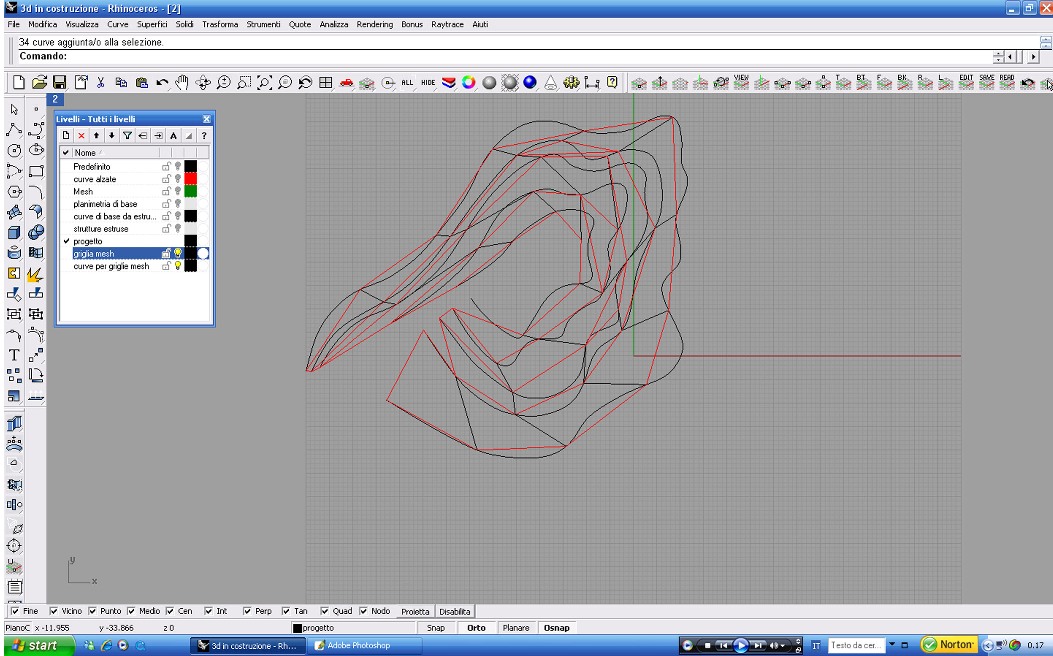
Task: Click the filter funnel icon in layers panel
Action: coord(127,135)
